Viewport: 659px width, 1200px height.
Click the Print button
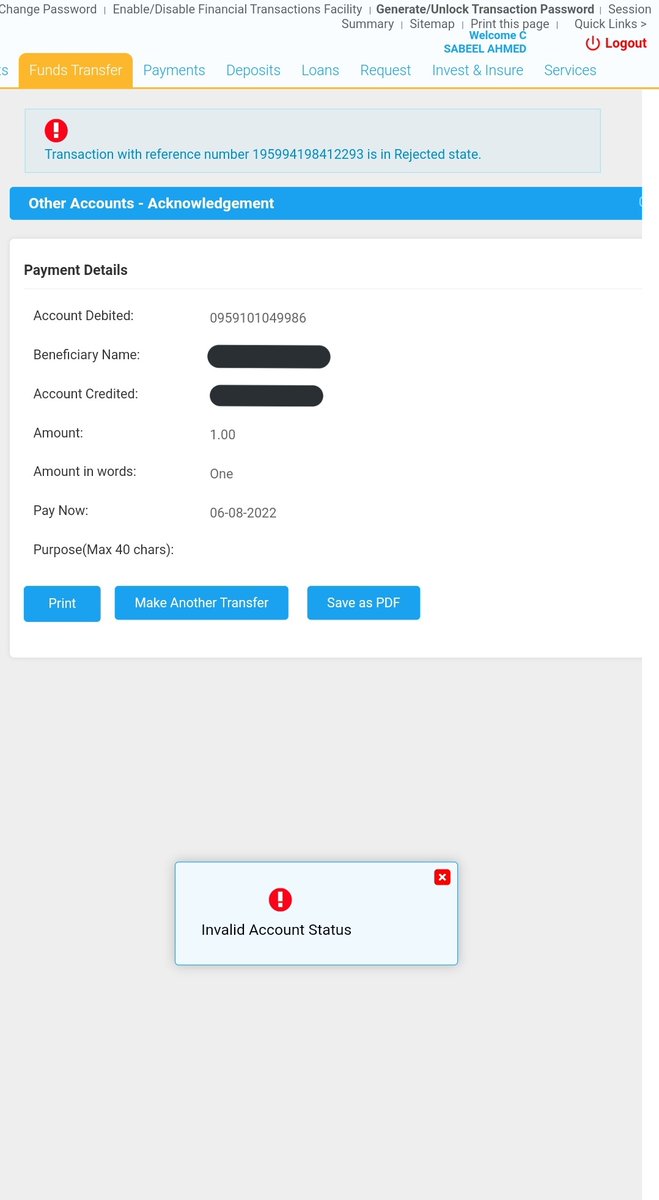coord(62,603)
